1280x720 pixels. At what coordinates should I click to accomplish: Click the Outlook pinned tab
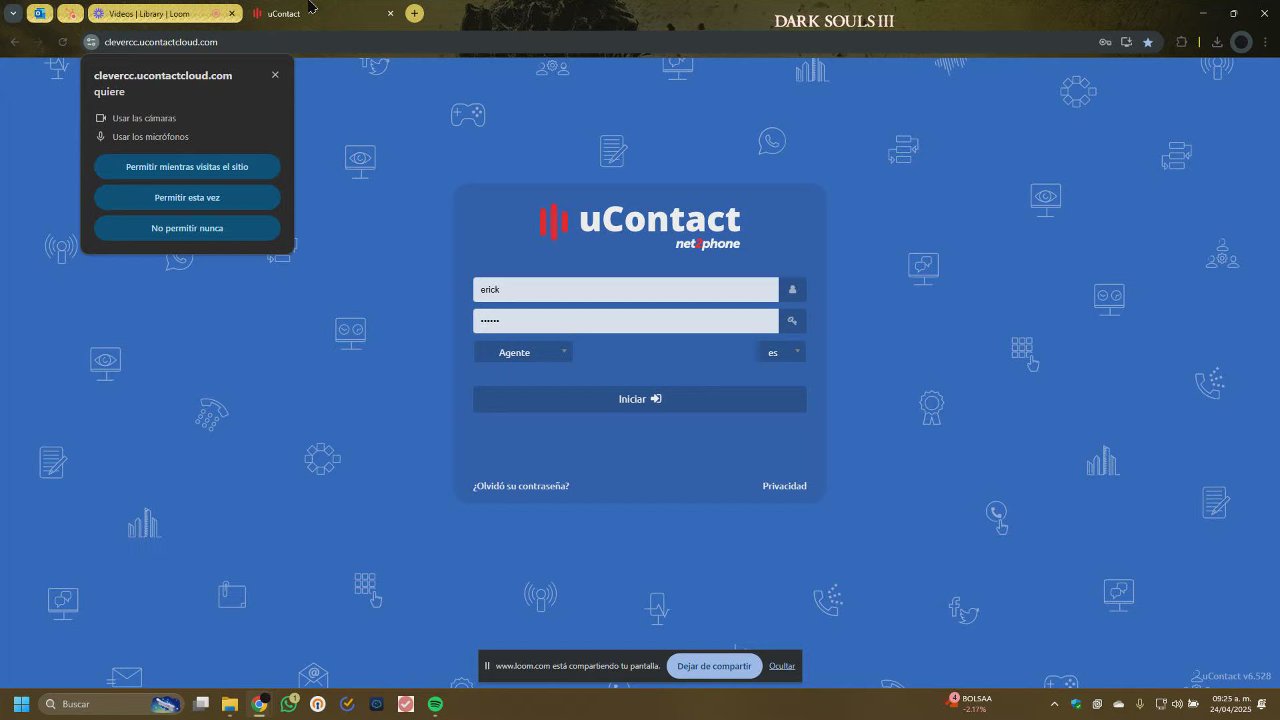point(40,13)
